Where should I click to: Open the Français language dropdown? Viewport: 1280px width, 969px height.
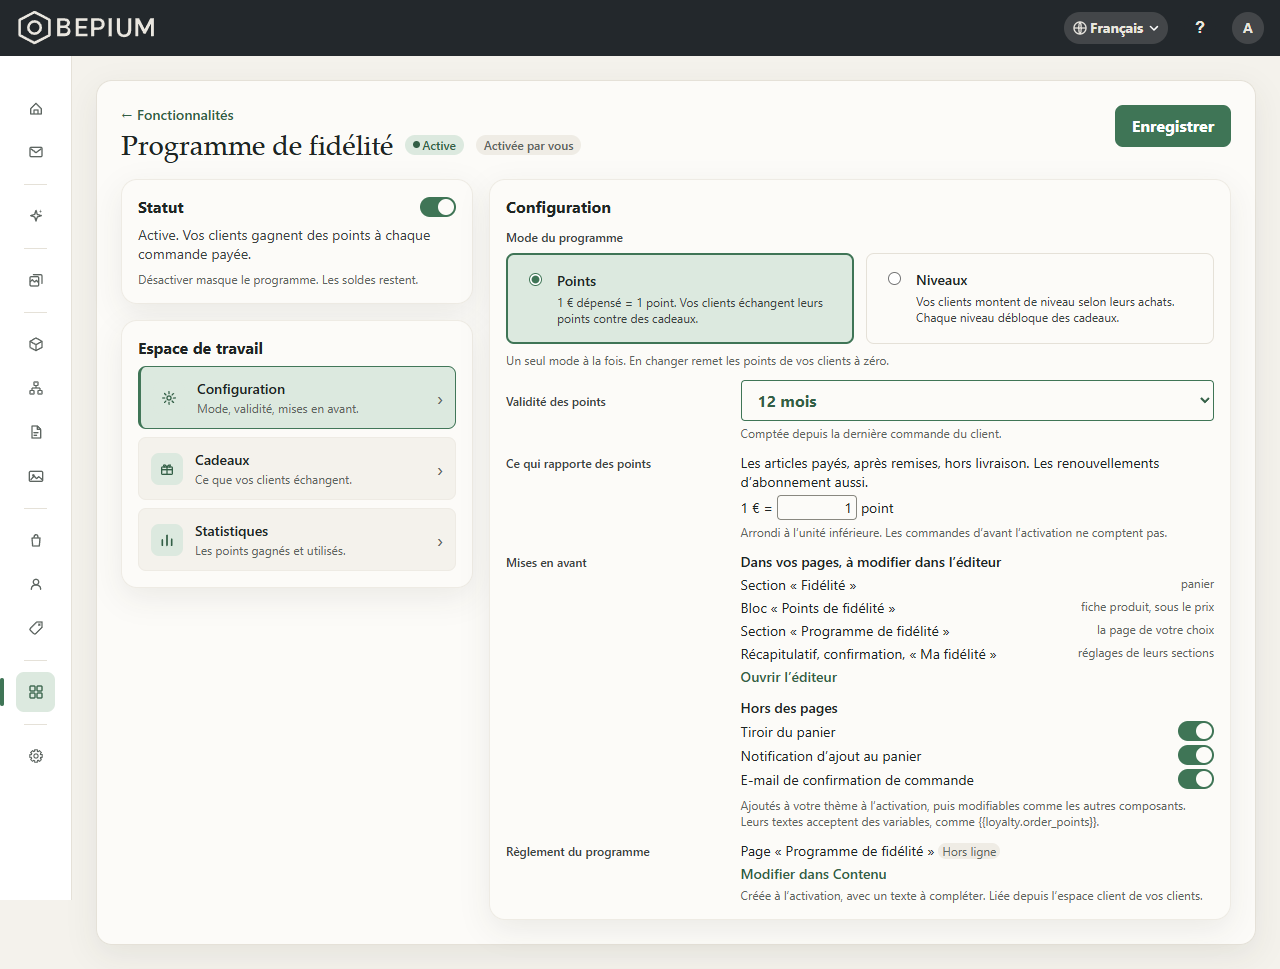tap(1116, 28)
